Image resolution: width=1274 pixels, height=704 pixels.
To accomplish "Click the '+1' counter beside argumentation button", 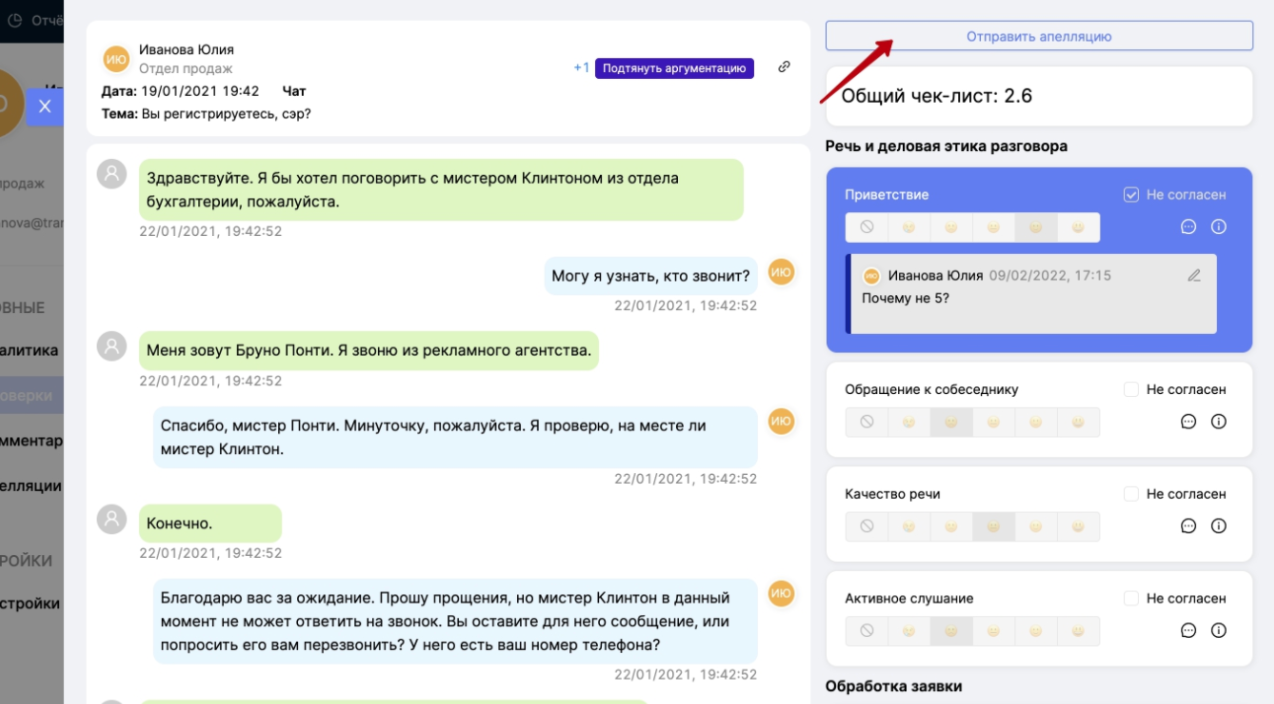I will (581, 68).
